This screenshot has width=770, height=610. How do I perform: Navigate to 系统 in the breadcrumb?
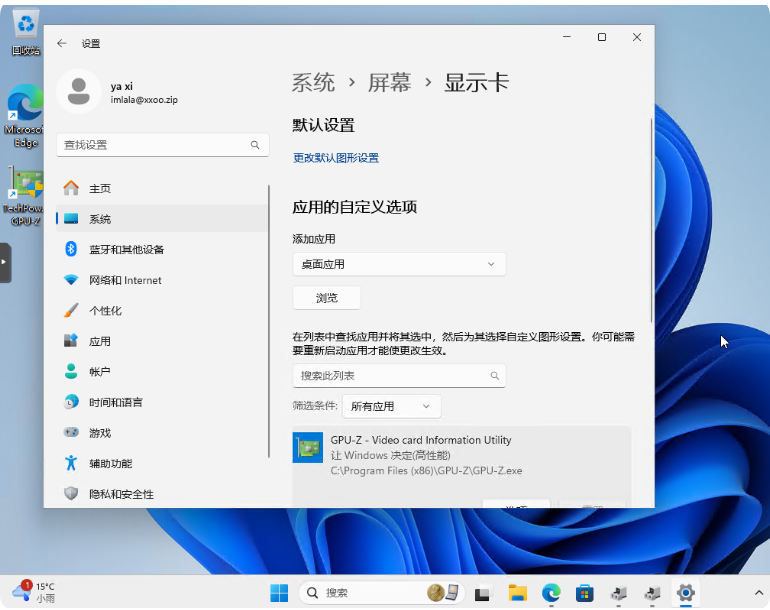(313, 83)
